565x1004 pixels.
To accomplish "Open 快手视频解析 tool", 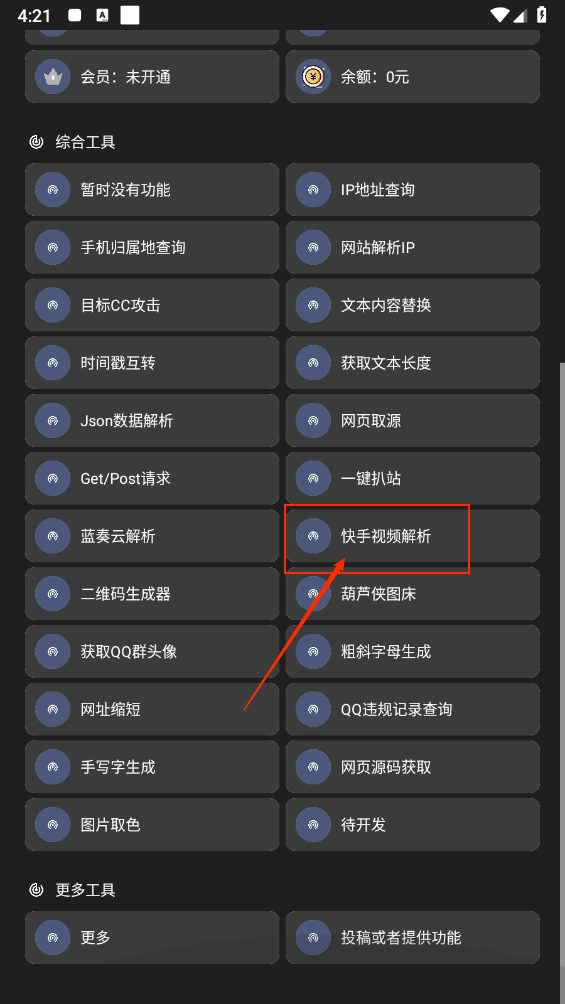I will point(413,536).
